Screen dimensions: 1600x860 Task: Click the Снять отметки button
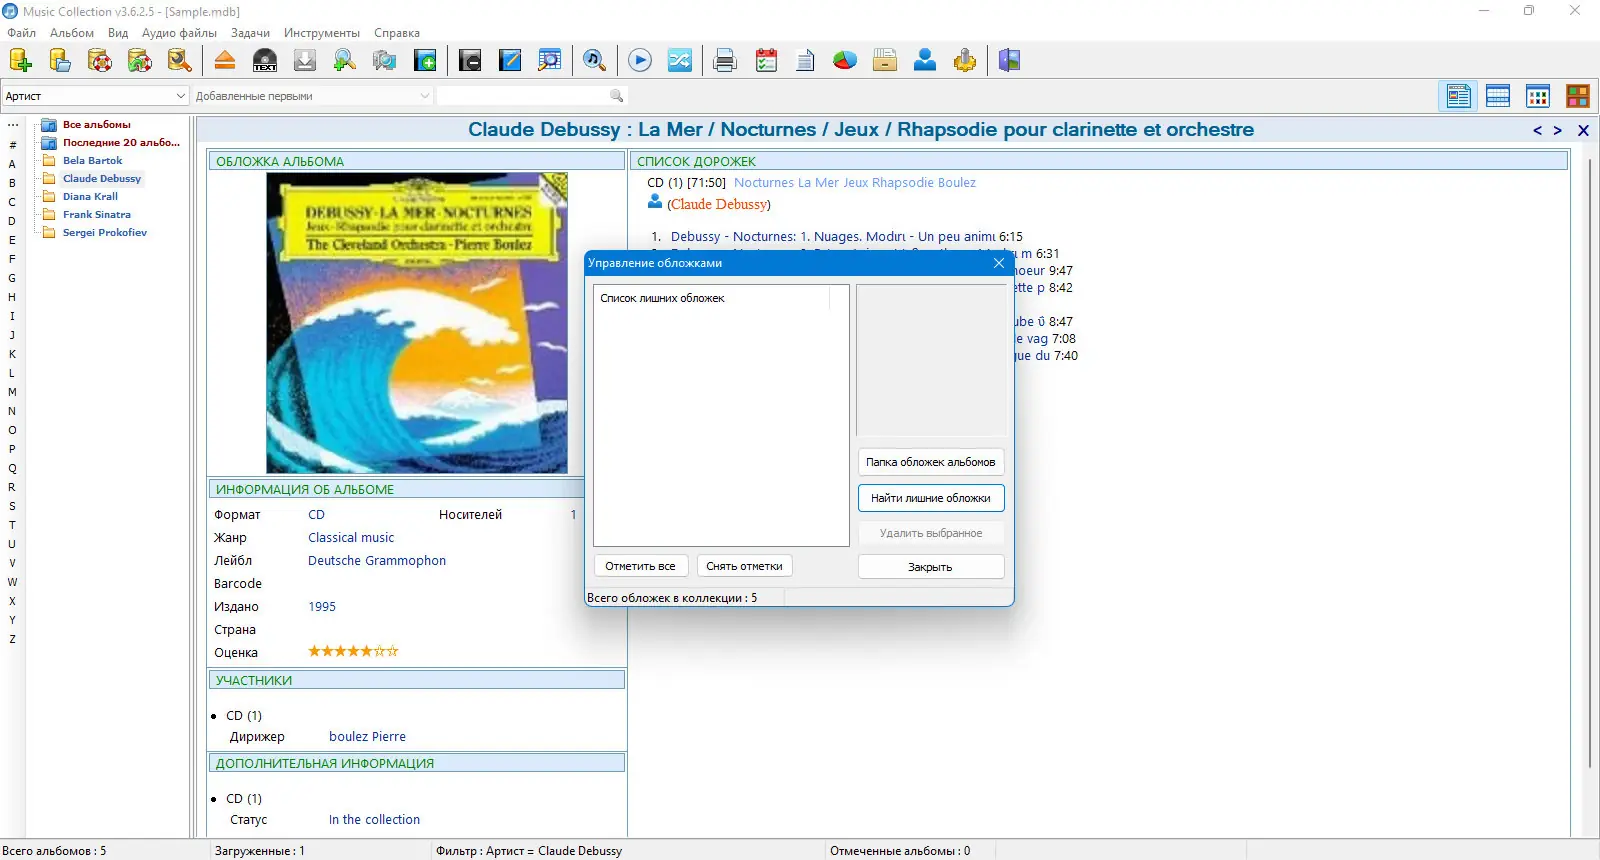[744, 566]
